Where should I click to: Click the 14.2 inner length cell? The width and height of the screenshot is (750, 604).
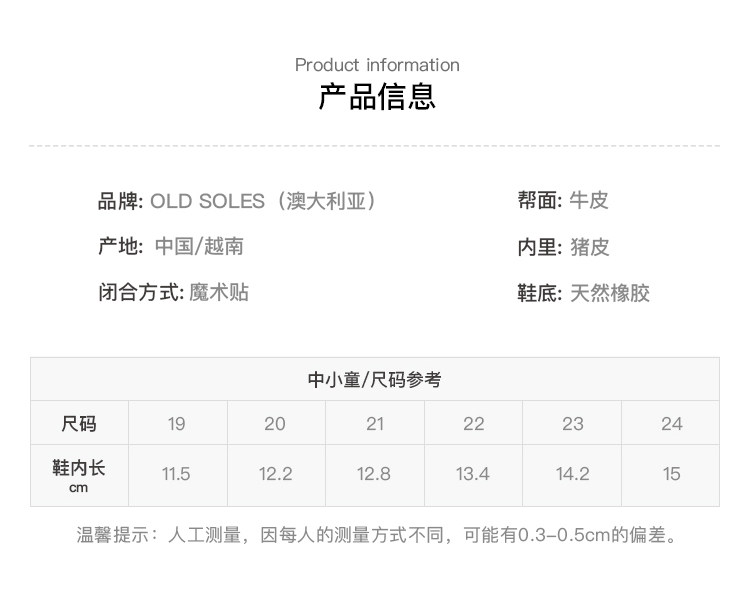tap(573, 474)
